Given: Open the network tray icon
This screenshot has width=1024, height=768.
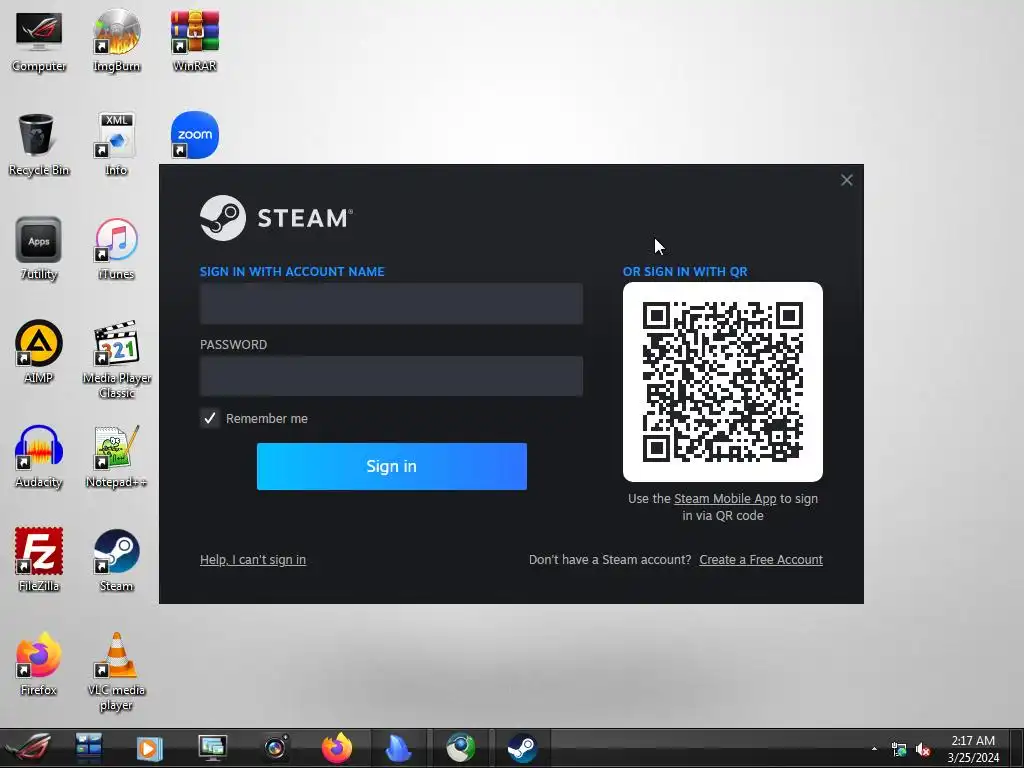Looking at the screenshot, I should click(x=899, y=750).
